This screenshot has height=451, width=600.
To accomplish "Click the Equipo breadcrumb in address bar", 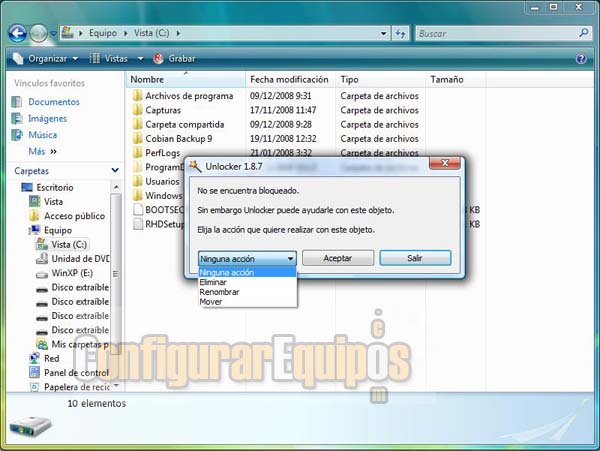I will (x=103, y=33).
